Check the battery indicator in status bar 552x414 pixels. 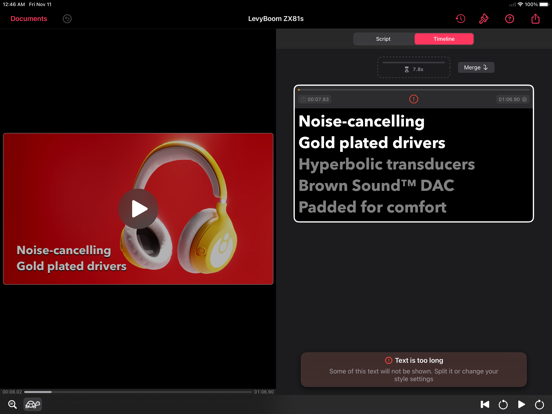[x=544, y=4]
